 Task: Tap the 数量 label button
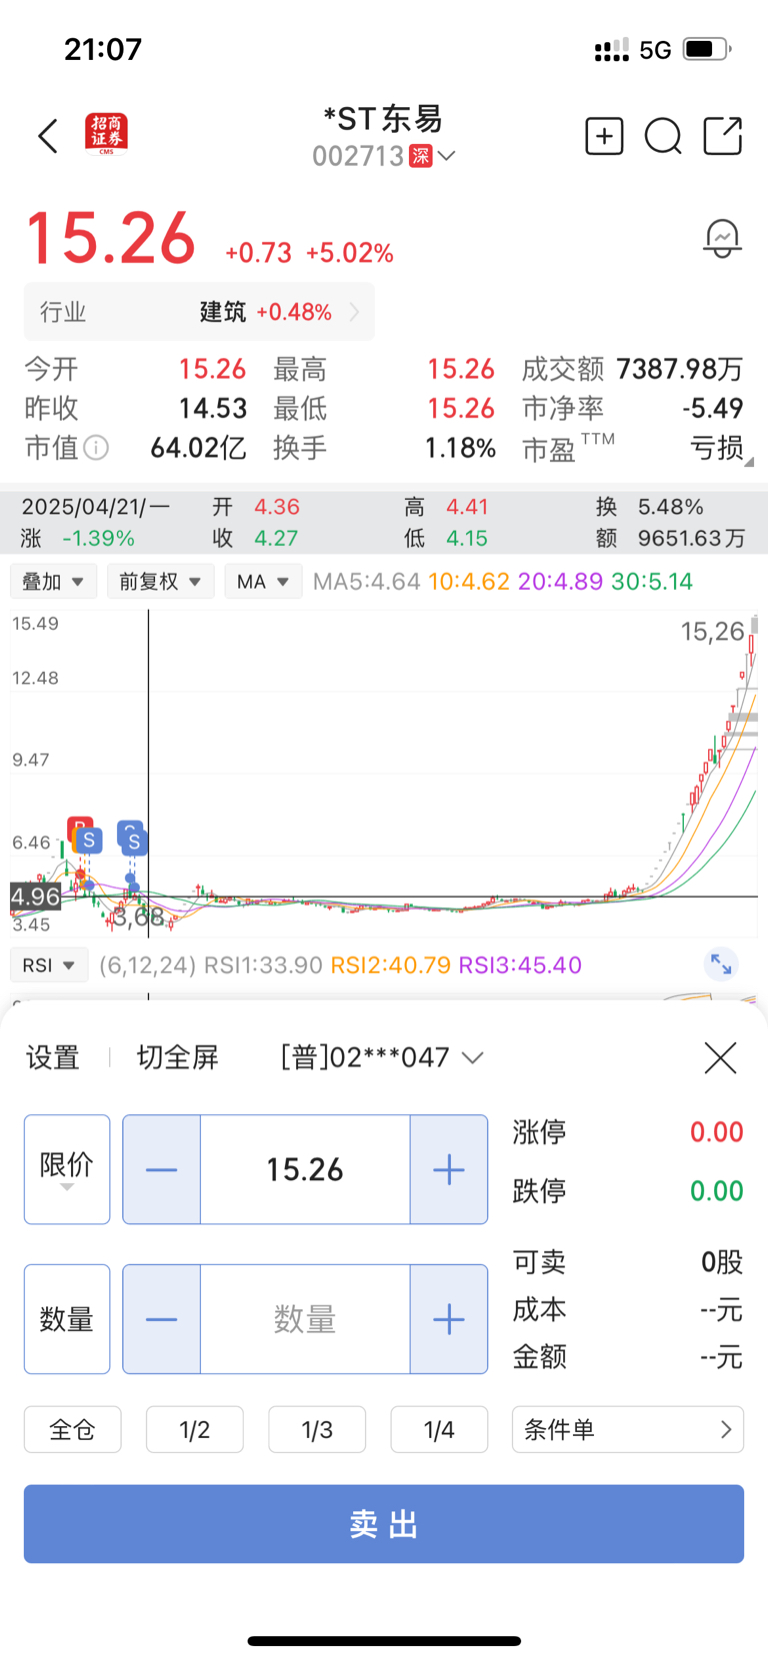[67, 1319]
